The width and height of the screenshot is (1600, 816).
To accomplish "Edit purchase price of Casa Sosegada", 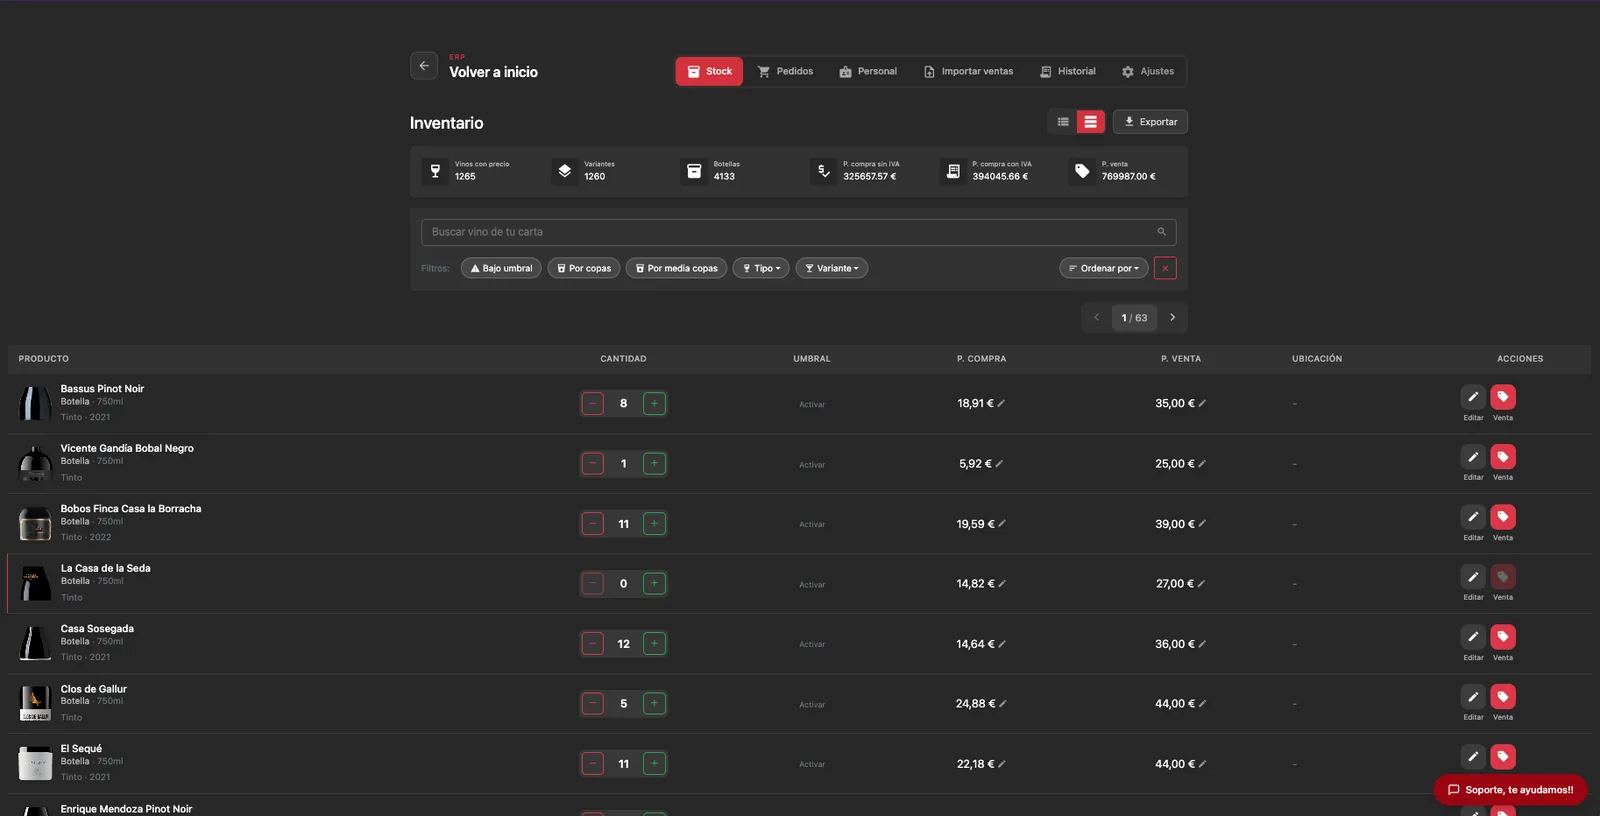I will click(x=1002, y=644).
